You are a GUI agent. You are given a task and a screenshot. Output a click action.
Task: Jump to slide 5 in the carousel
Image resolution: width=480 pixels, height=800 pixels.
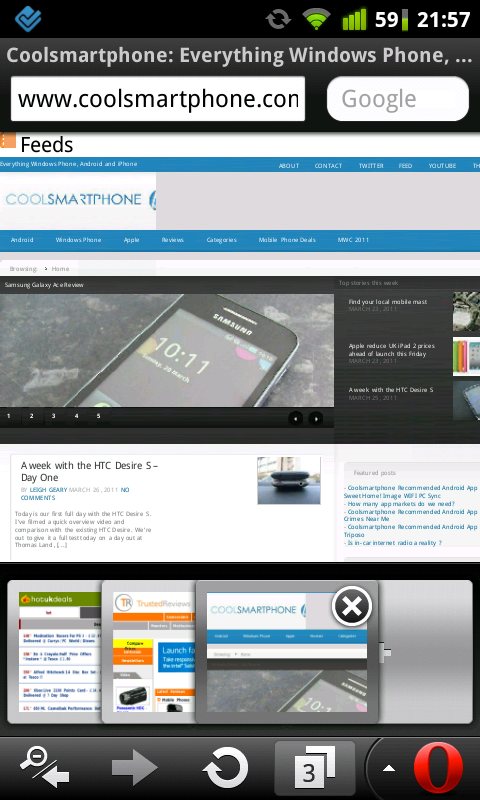click(98, 416)
